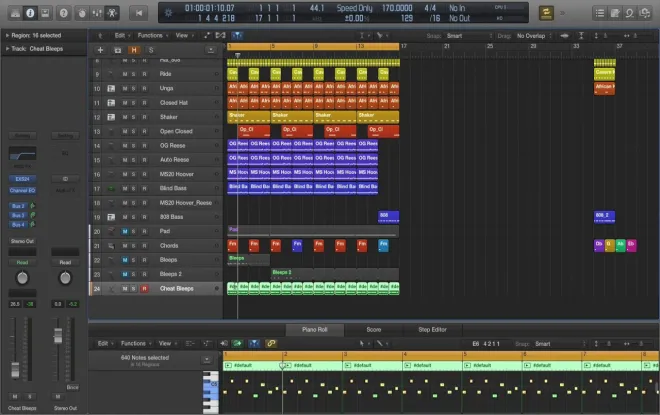
Task: Go to beginning transport button
Action: 139,13
